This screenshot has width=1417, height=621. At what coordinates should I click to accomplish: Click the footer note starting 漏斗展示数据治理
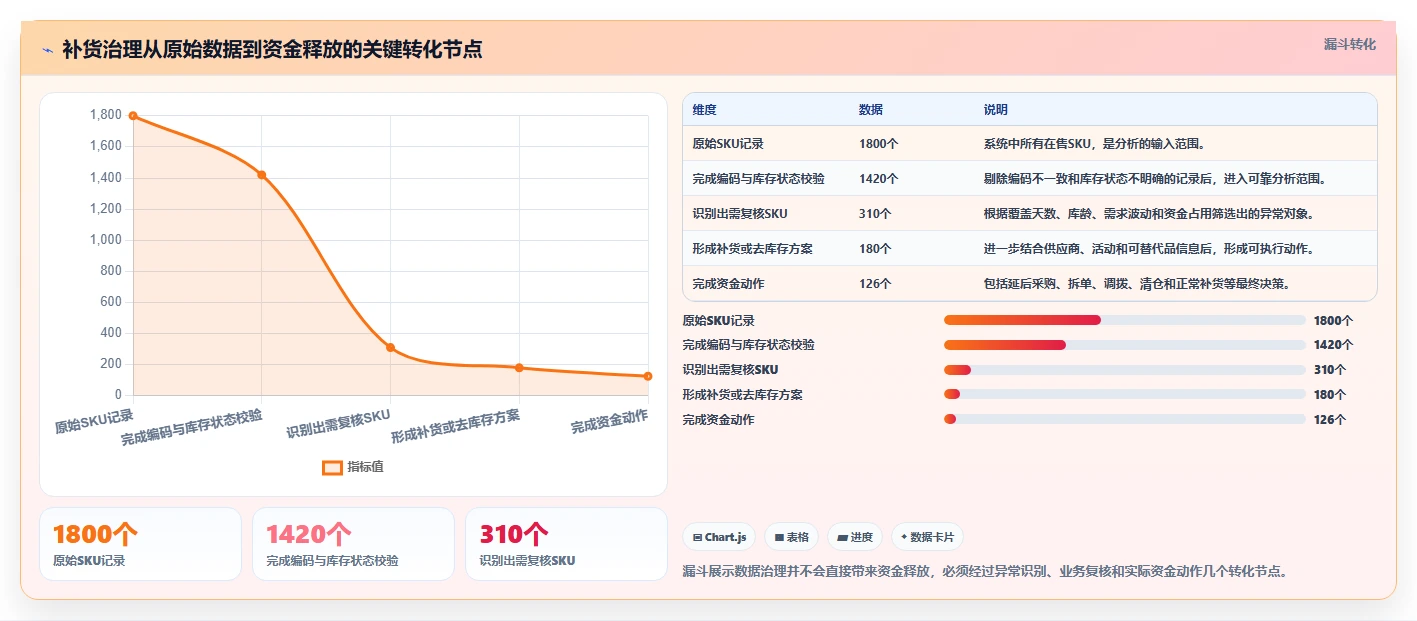[985, 572]
